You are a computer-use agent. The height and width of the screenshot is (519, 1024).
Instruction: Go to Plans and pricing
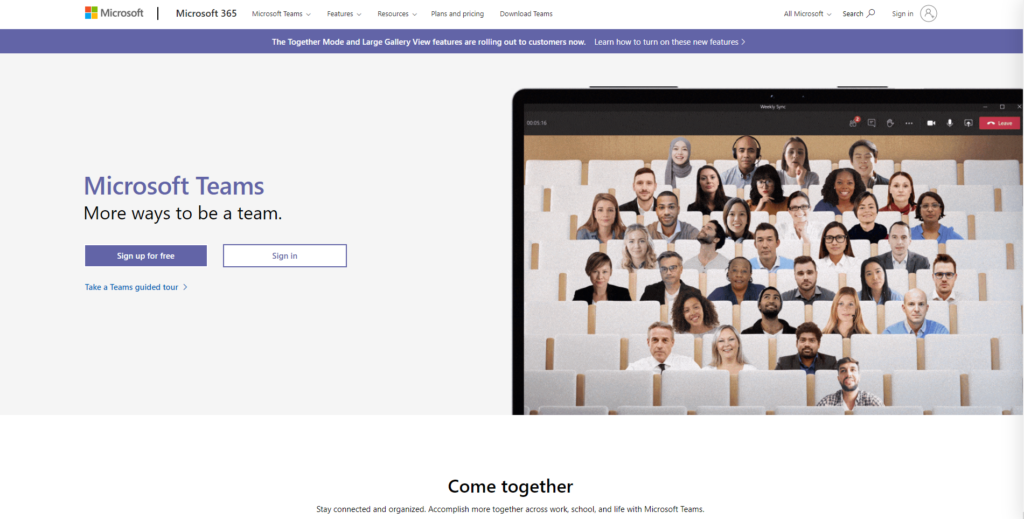tap(457, 14)
